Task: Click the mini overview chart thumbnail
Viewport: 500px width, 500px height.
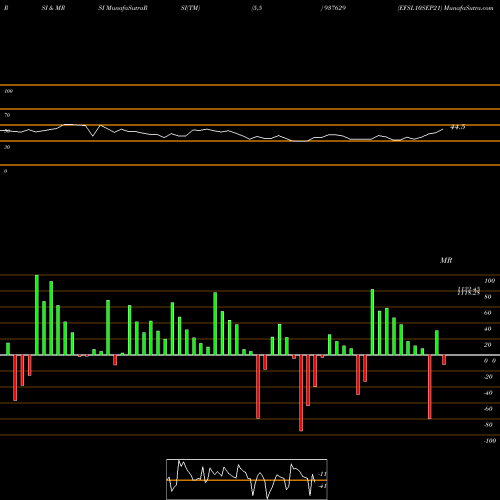Action: point(247,479)
